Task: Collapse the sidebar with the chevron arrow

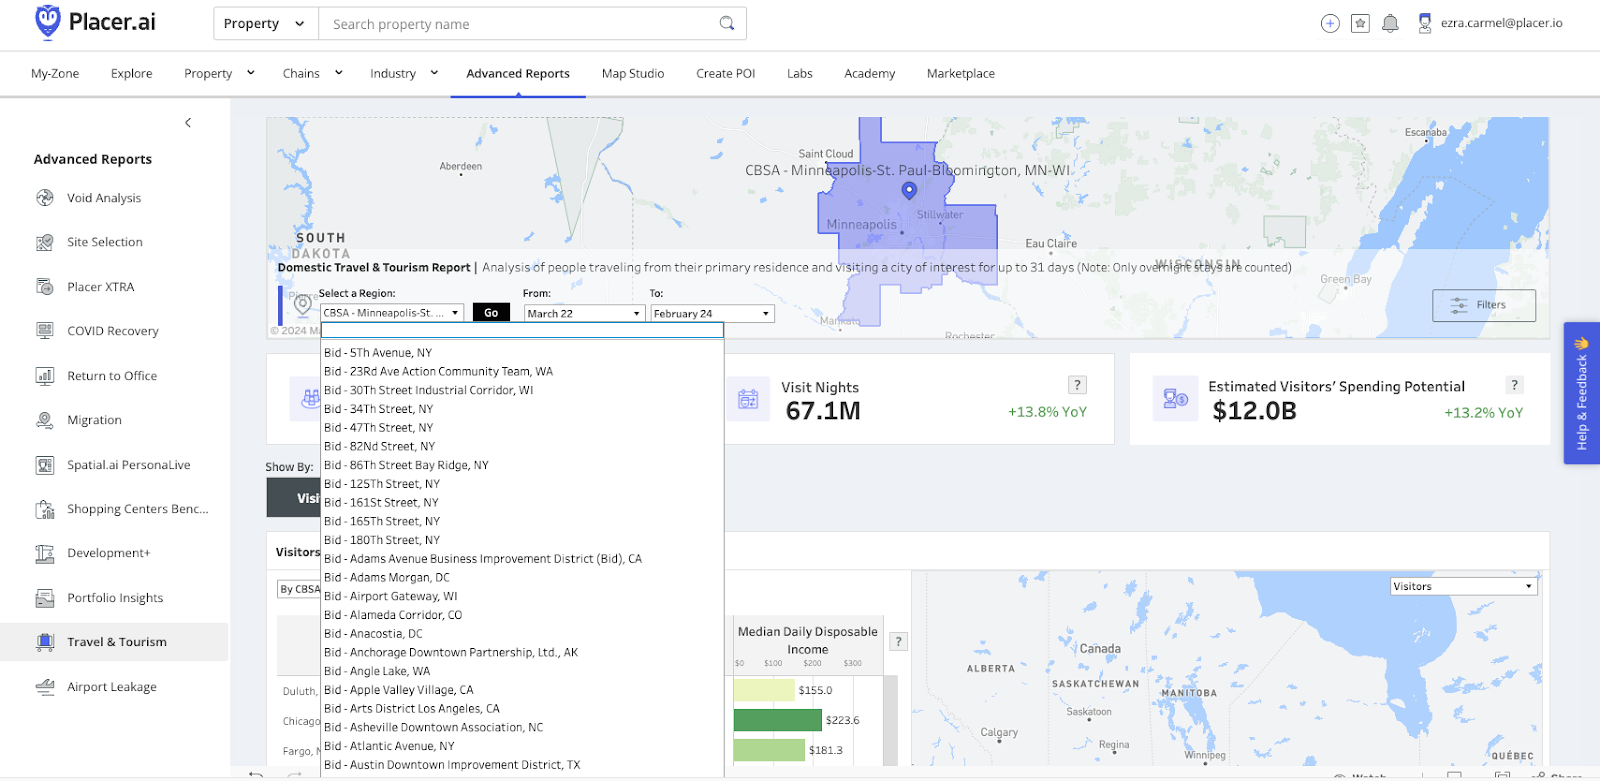Action: pyautogui.click(x=188, y=123)
